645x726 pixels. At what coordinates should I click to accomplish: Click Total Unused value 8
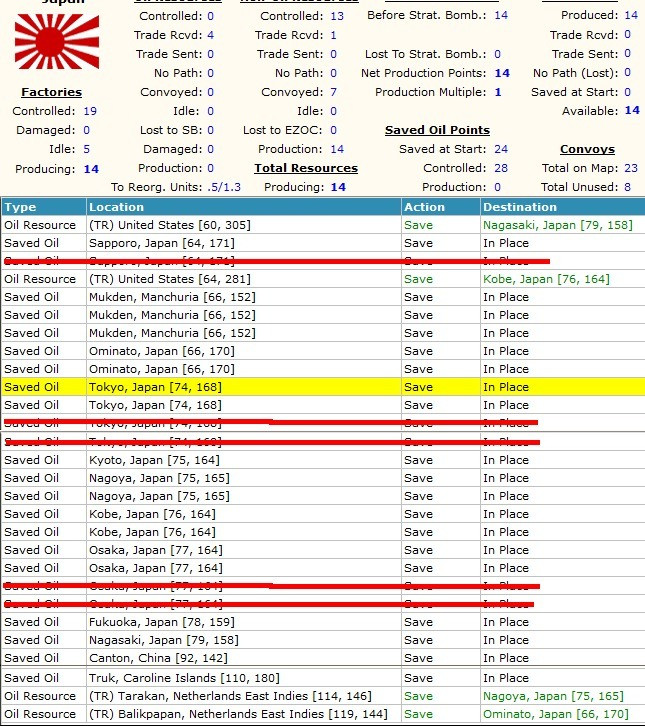click(627, 187)
